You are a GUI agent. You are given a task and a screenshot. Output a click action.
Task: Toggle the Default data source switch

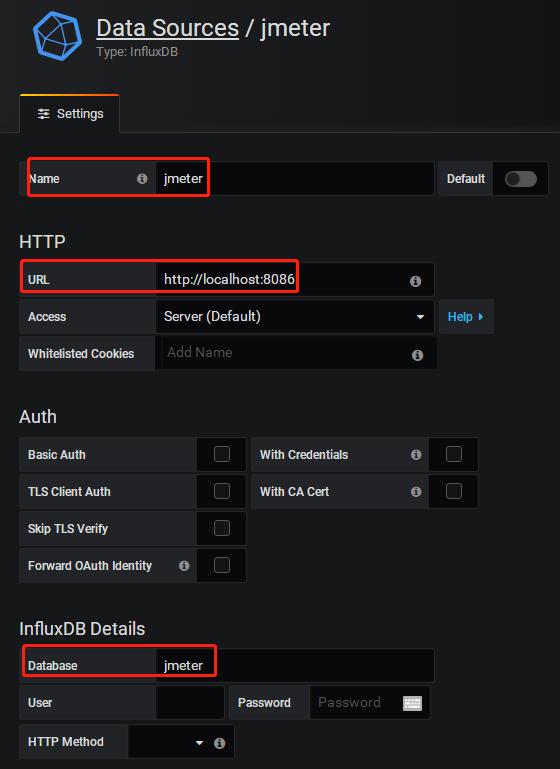pos(521,179)
